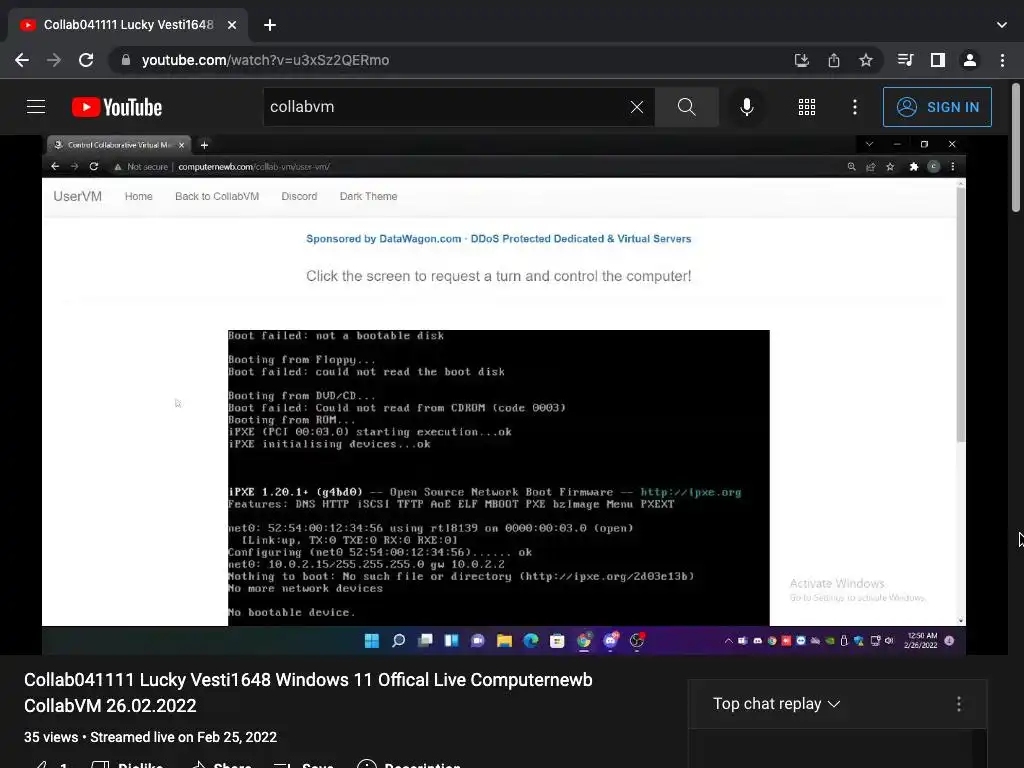Open the Chrome side panel
This screenshot has height=768, width=1024.
[x=938, y=60]
